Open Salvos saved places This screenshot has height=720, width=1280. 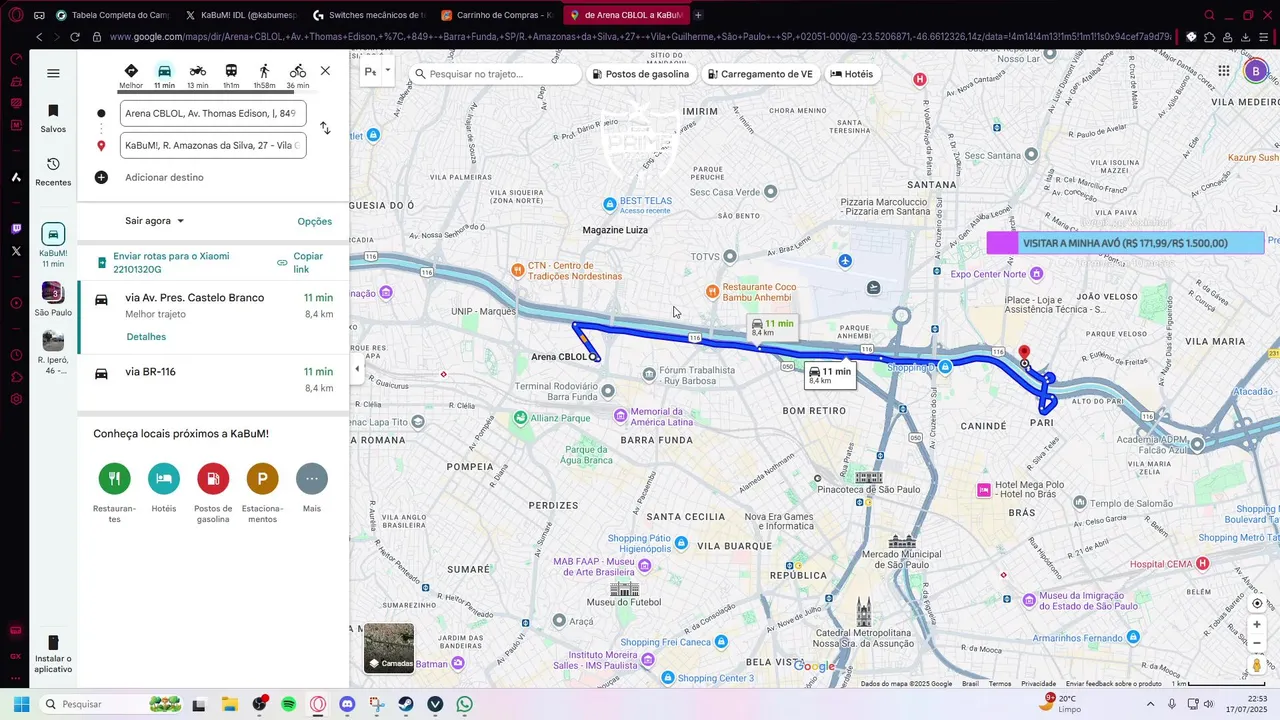pyautogui.click(x=53, y=118)
